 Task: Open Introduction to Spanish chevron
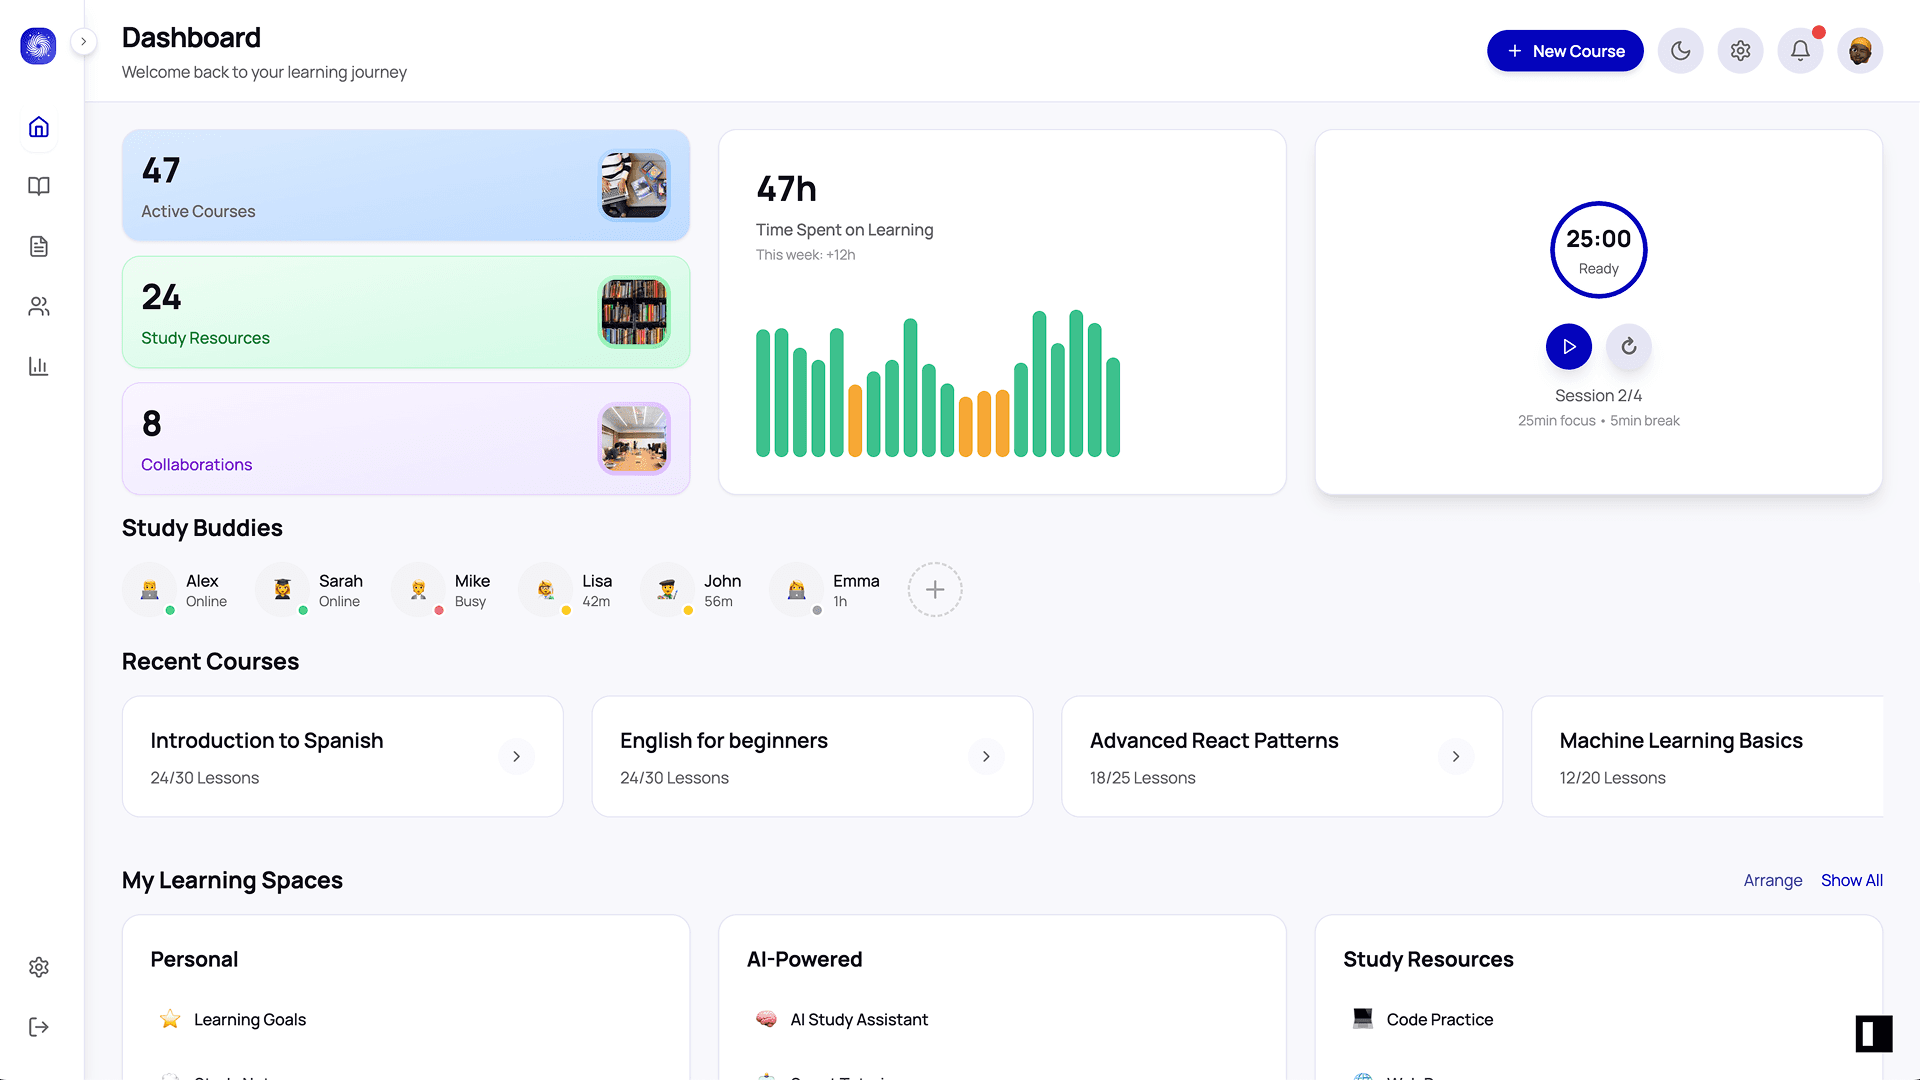coord(516,757)
